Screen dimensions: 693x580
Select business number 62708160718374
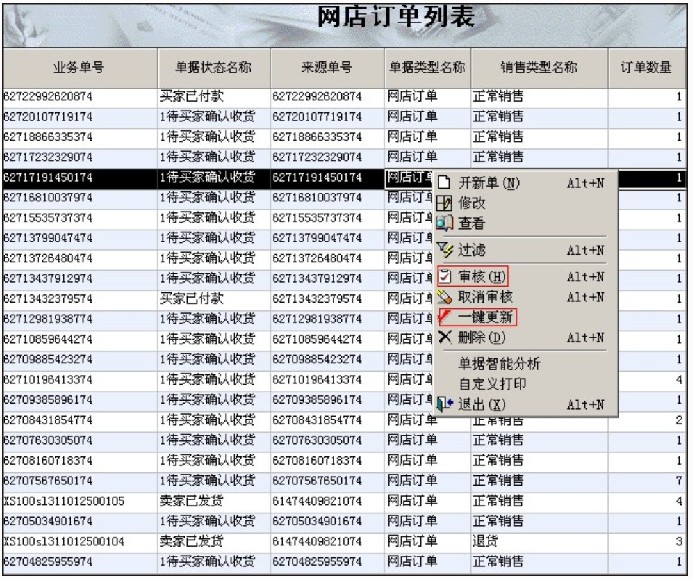pos(48,461)
